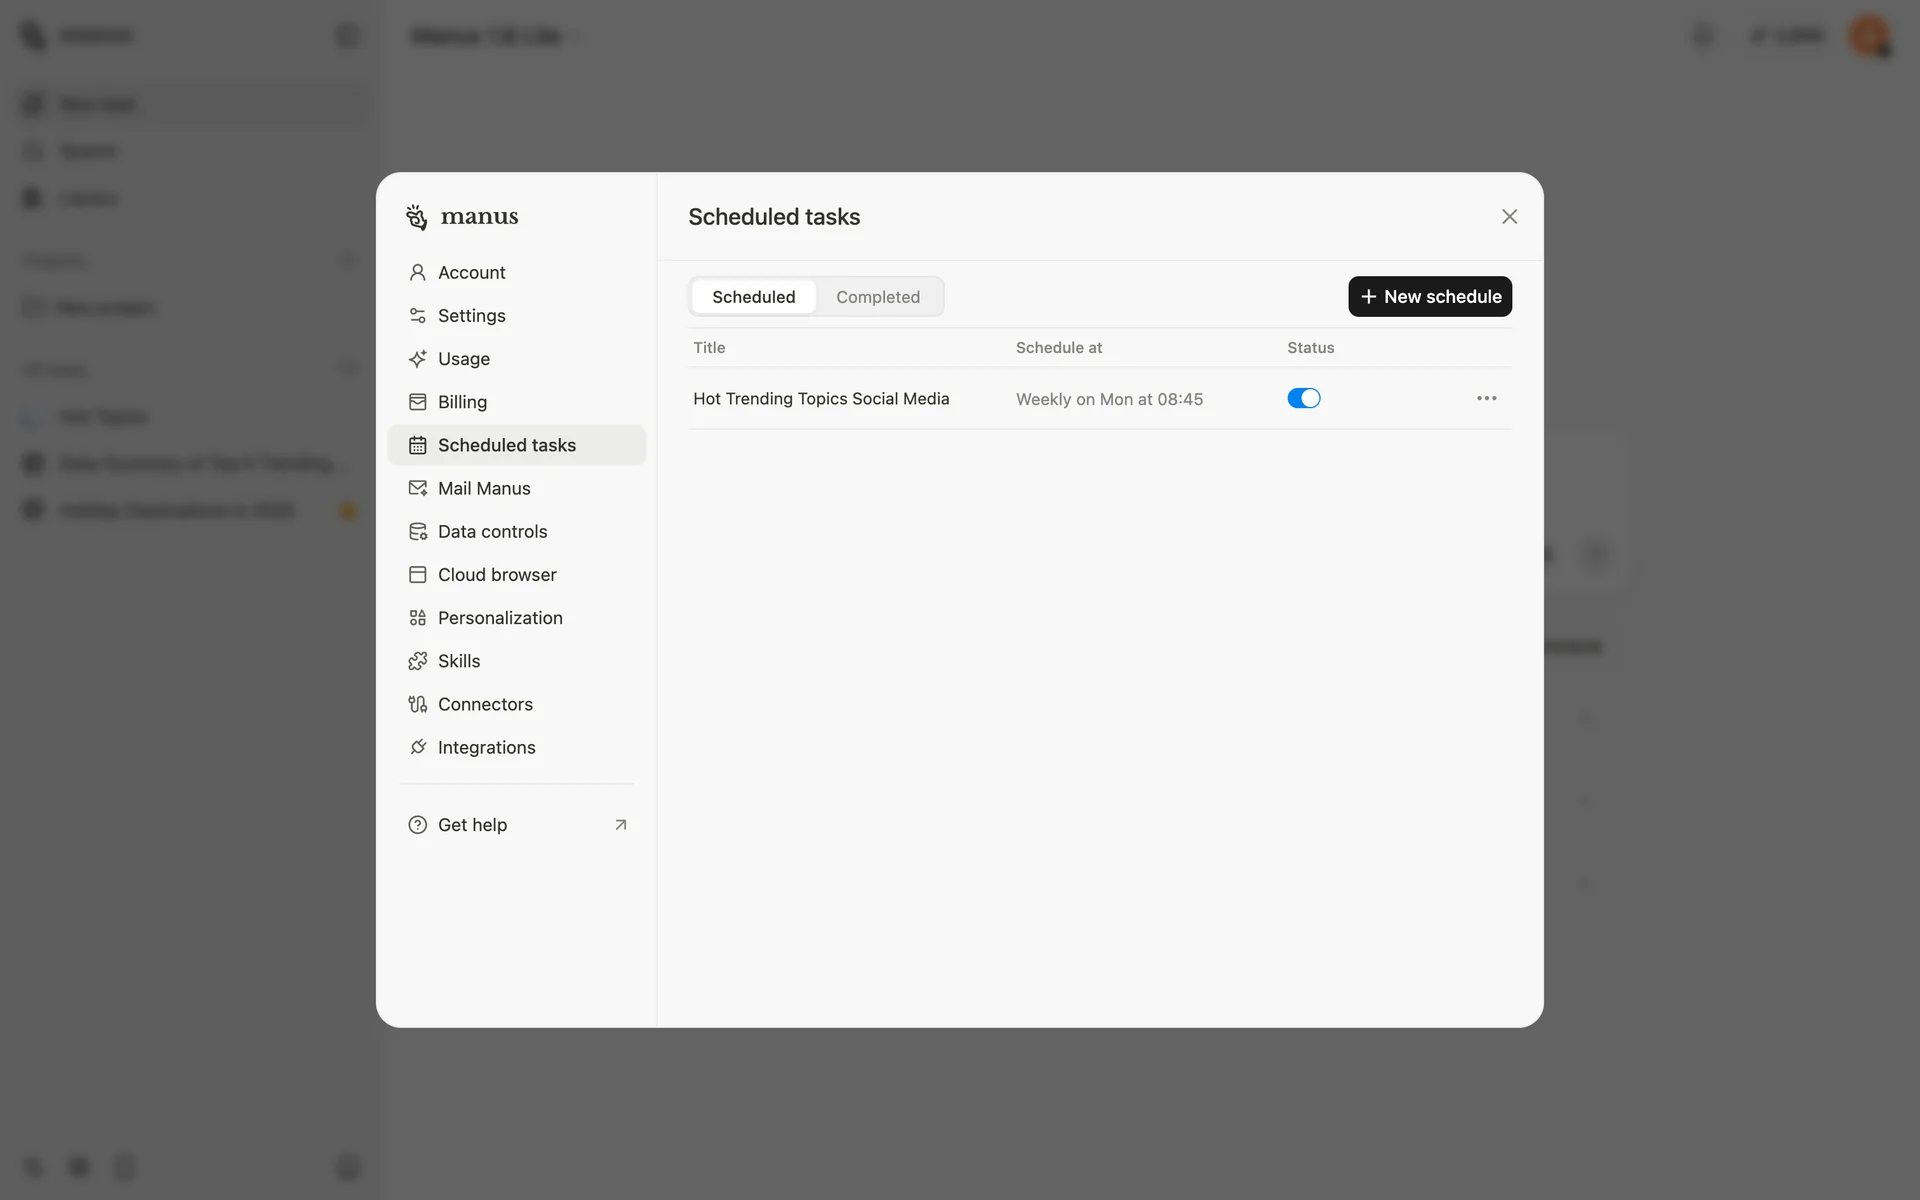The width and height of the screenshot is (1920, 1200).
Task: Open the Settings sliders icon
Action: pyautogui.click(x=417, y=316)
